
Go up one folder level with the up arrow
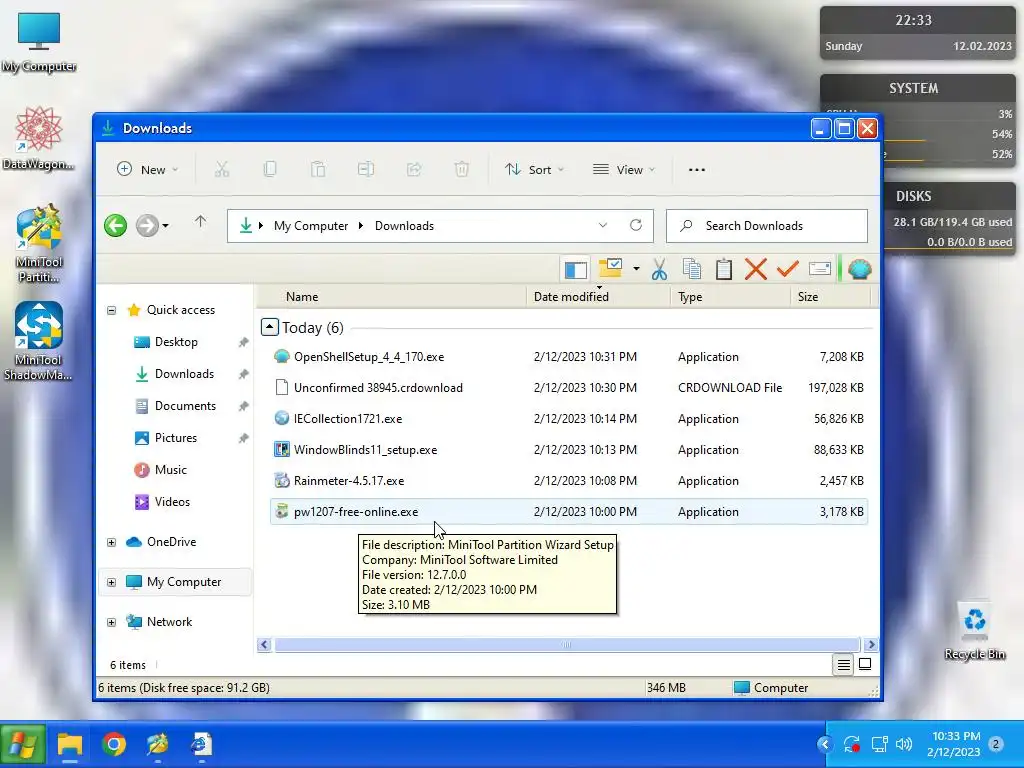click(x=200, y=222)
